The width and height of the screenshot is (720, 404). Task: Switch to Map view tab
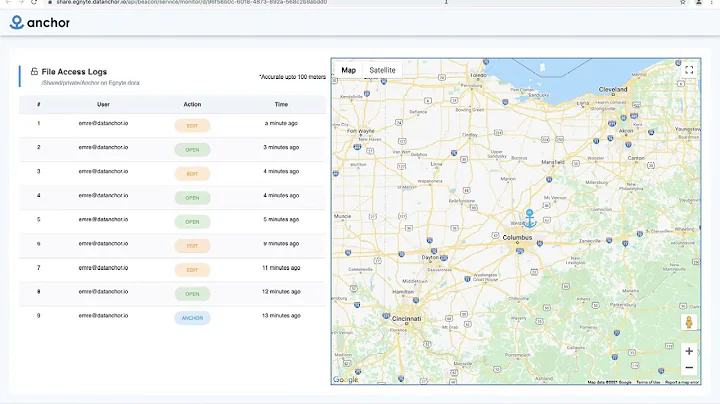pos(349,70)
